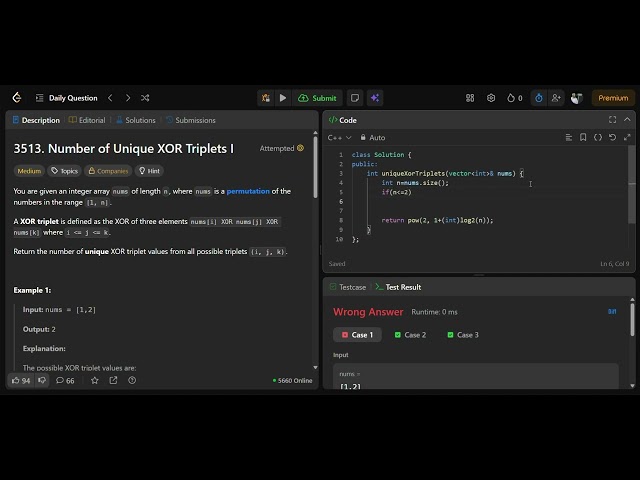This screenshot has width=640, height=480.
Task: Toggle the timer stopwatch icon
Action: pyautogui.click(x=539, y=98)
